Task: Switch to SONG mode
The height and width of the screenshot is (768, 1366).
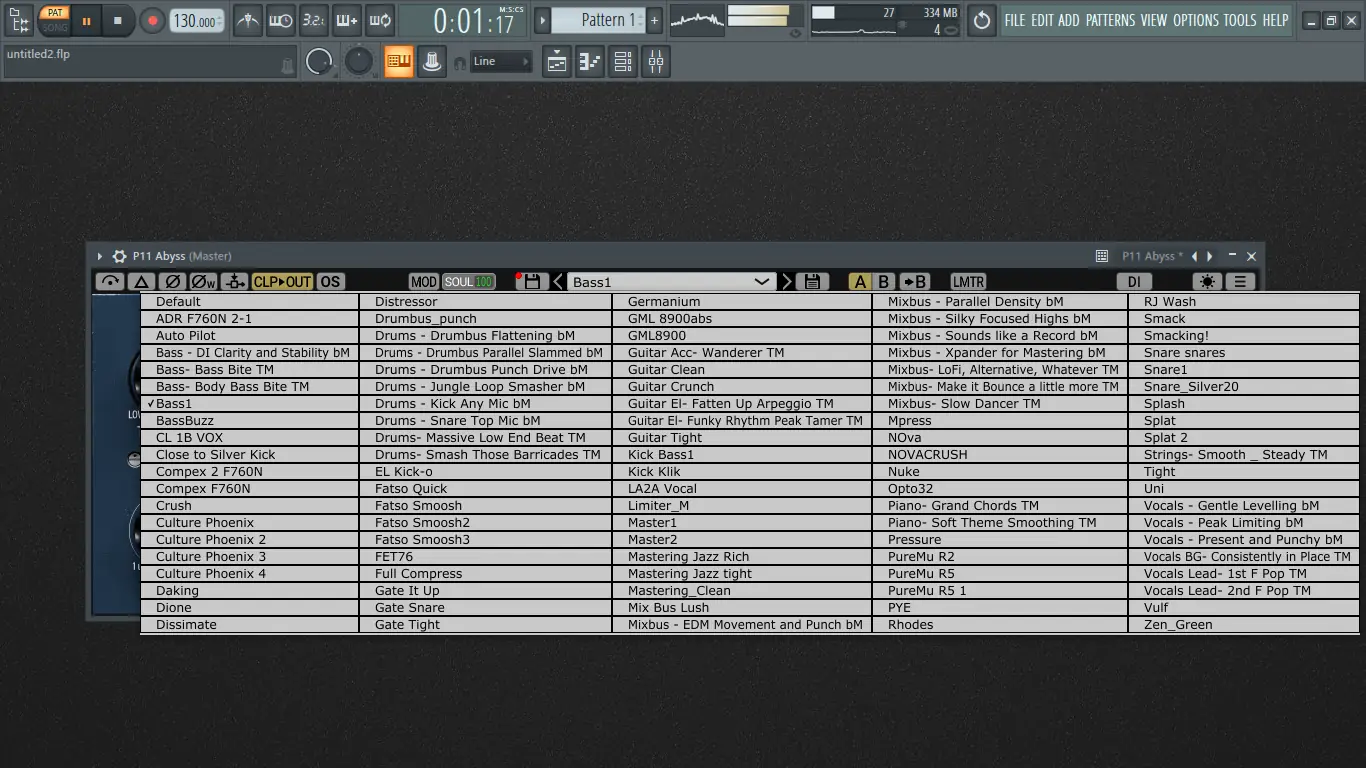Action: [x=55, y=27]
